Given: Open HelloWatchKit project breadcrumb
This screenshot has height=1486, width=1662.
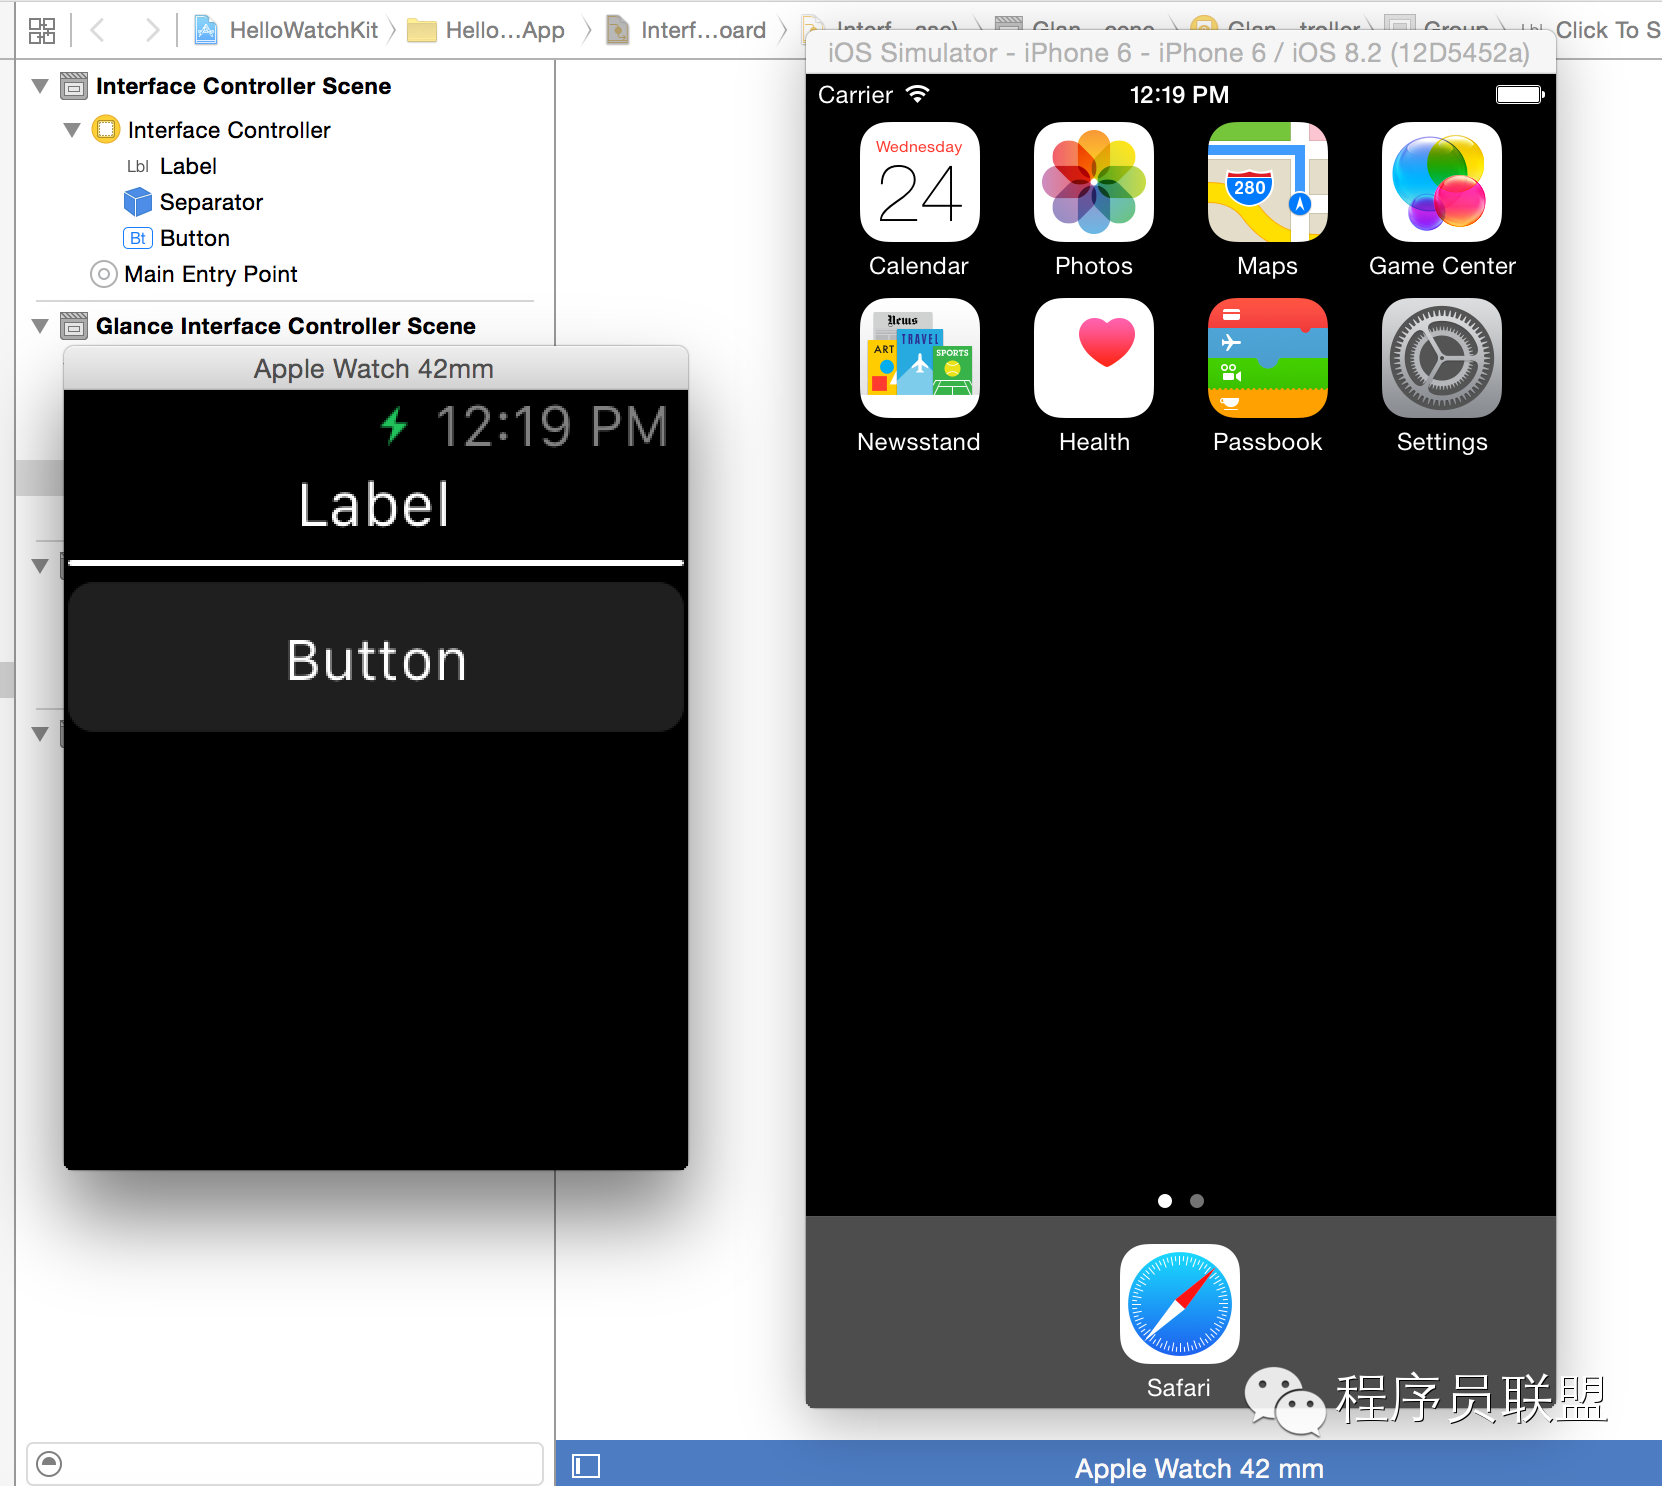Looking at the screenshot, I should tap(287, 30).
